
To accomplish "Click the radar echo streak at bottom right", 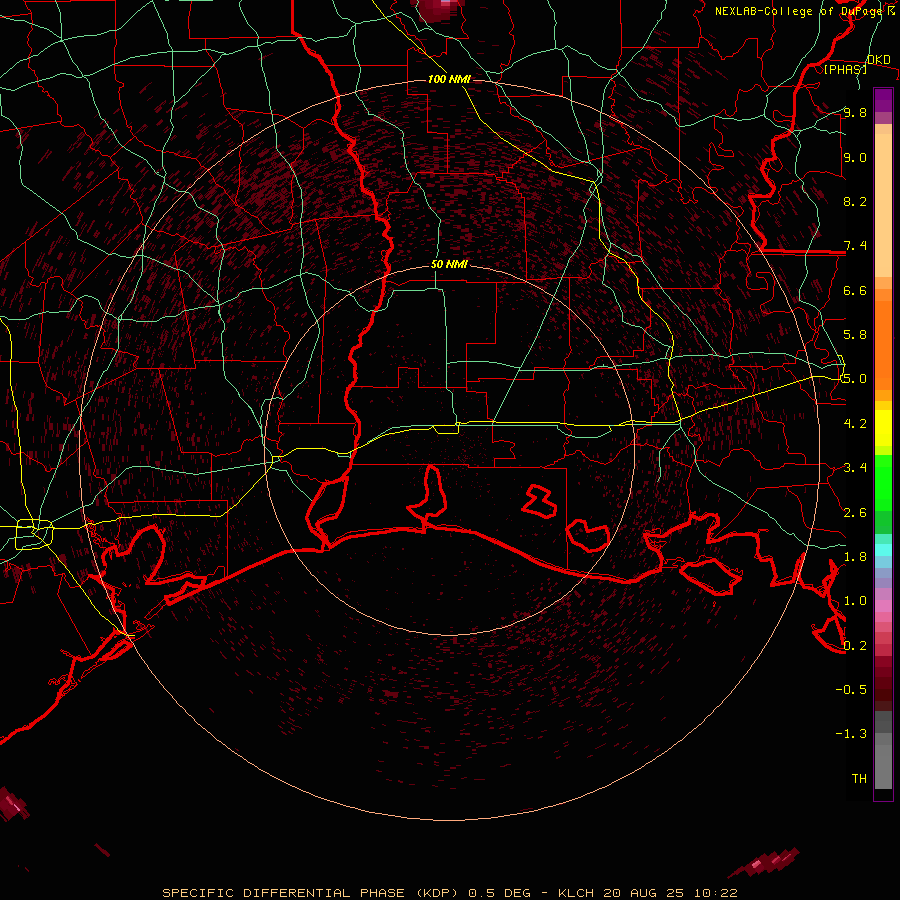I will click(765, 862).
